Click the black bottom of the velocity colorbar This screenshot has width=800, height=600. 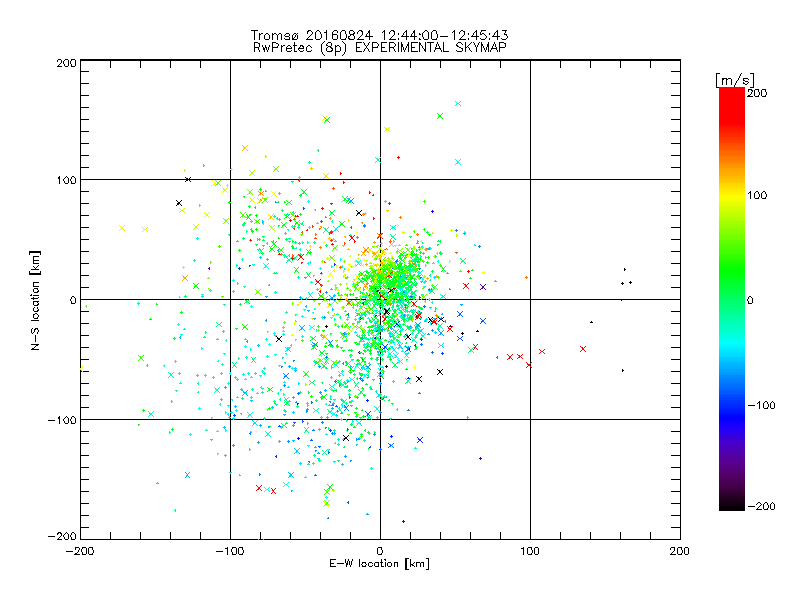coord(732,503)
